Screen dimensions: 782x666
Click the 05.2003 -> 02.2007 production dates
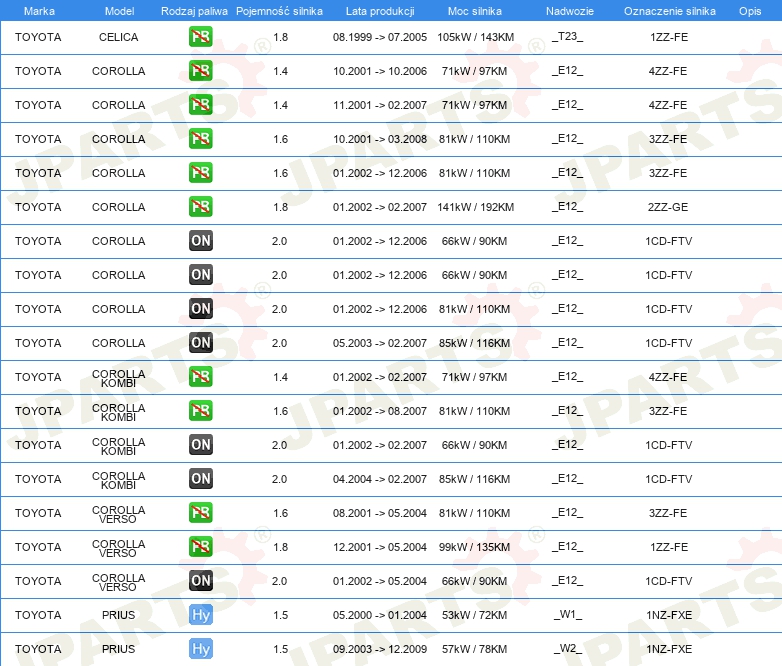pos(380,343)
